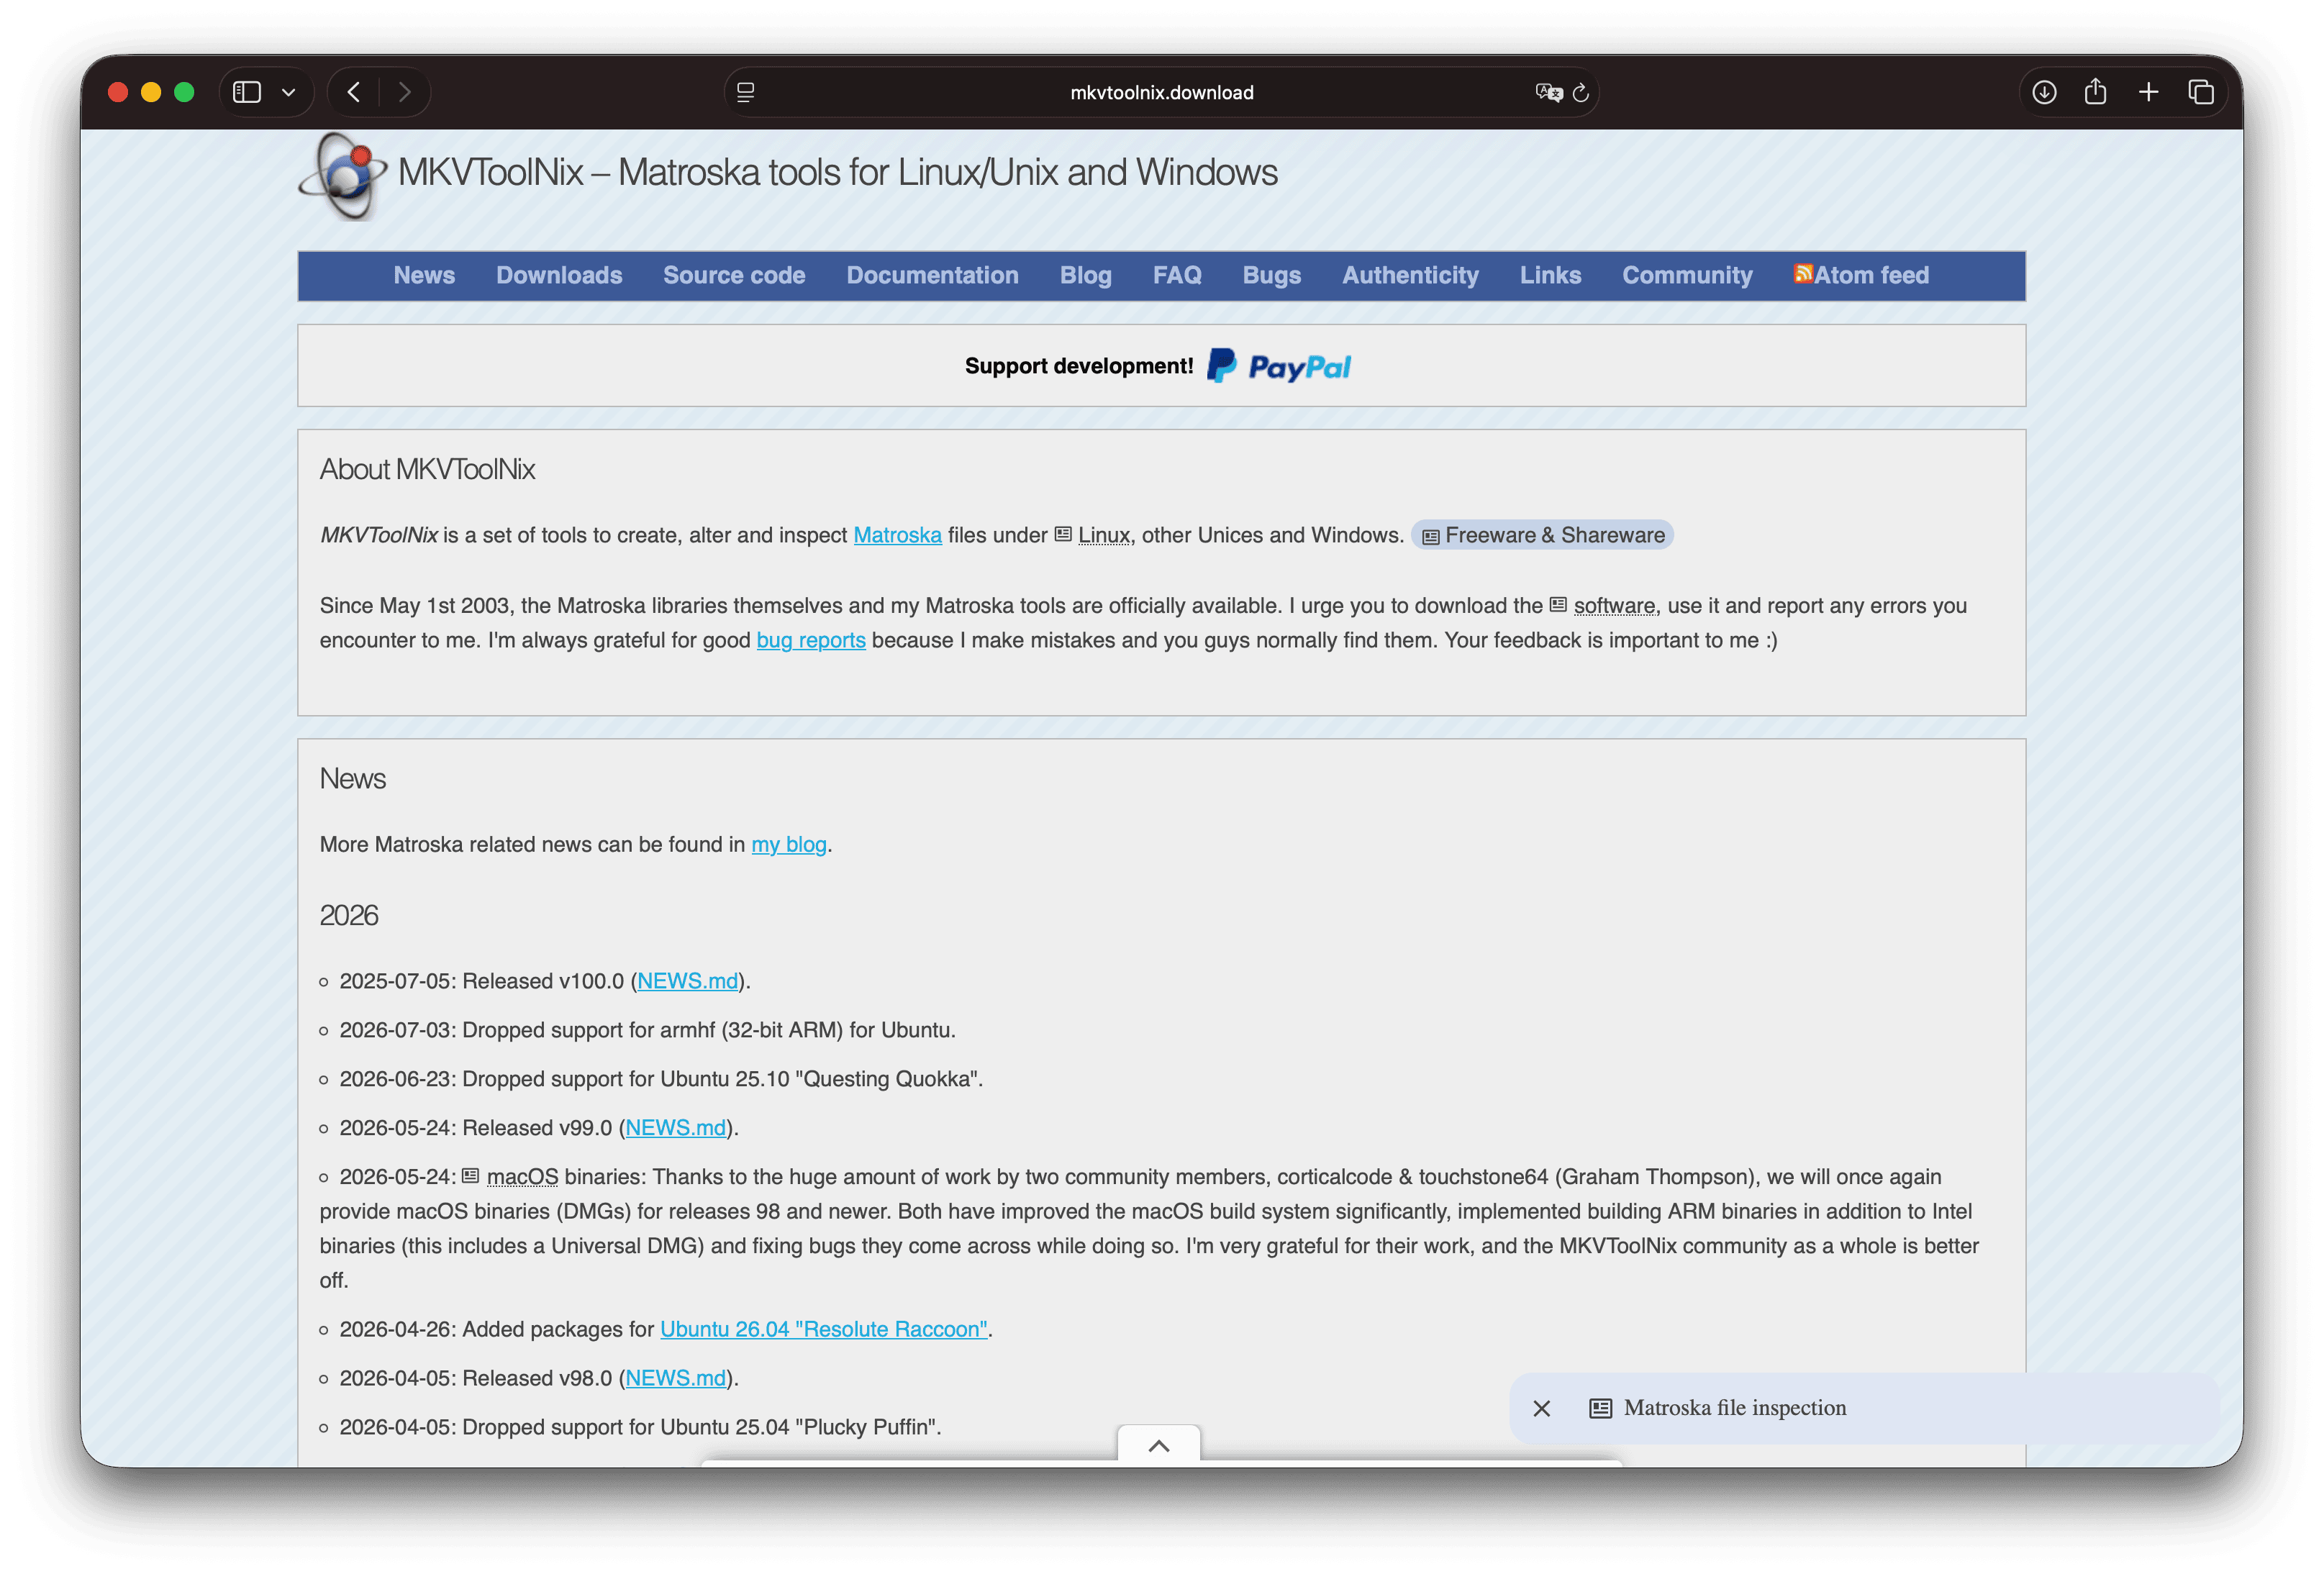
Task: Open sidebar options dropdown chevron
Action: pyautogui.click(x=289, y=93)
